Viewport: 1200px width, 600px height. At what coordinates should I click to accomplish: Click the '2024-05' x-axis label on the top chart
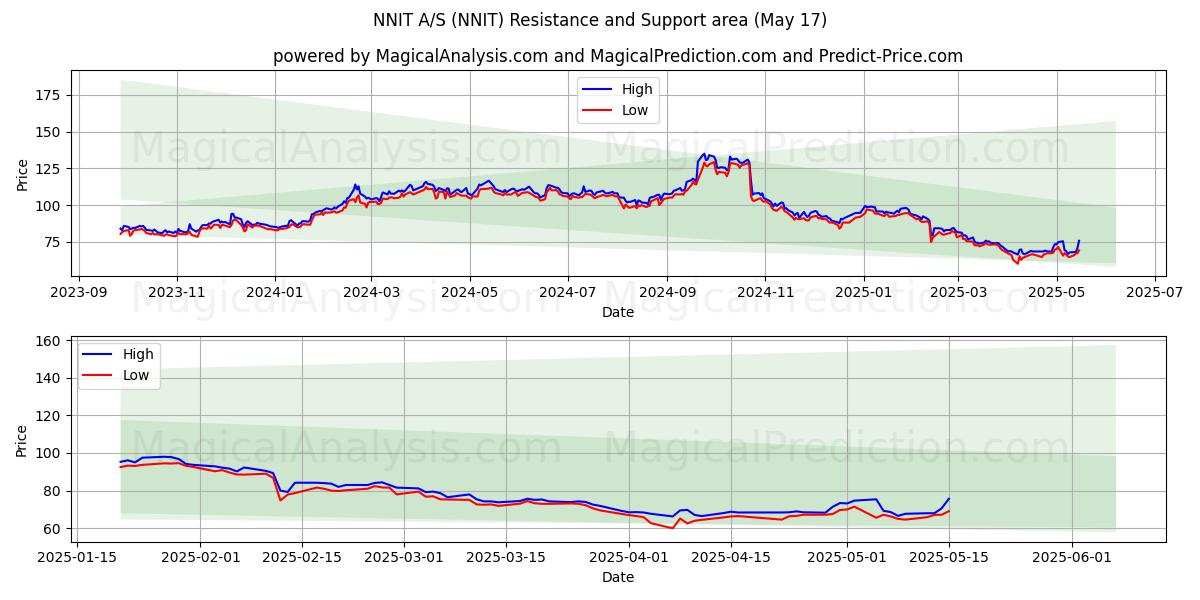pos(469,293)
